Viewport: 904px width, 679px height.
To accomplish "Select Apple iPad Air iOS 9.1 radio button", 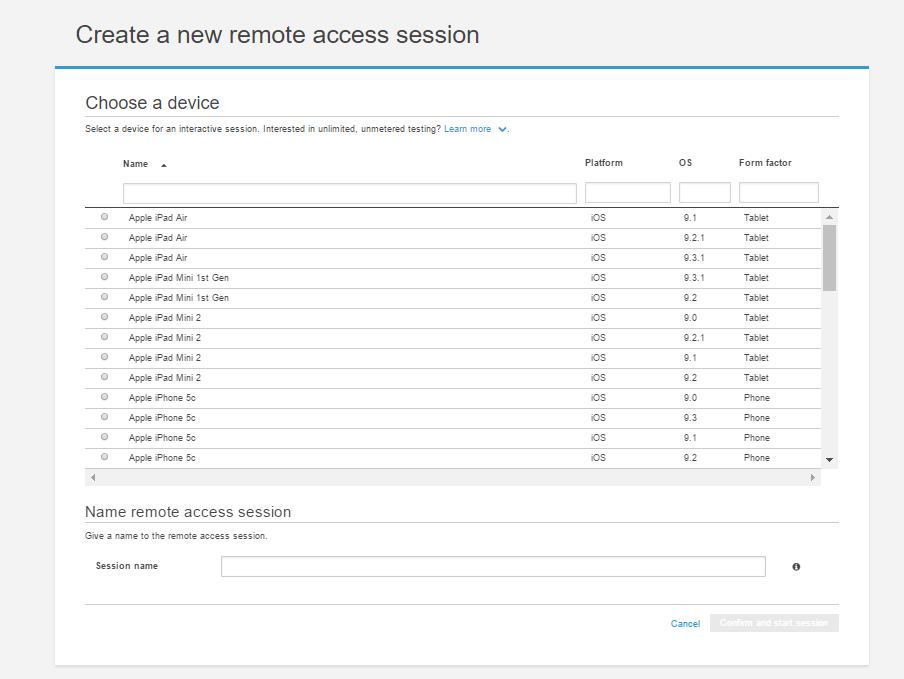I will click(105, 217).
